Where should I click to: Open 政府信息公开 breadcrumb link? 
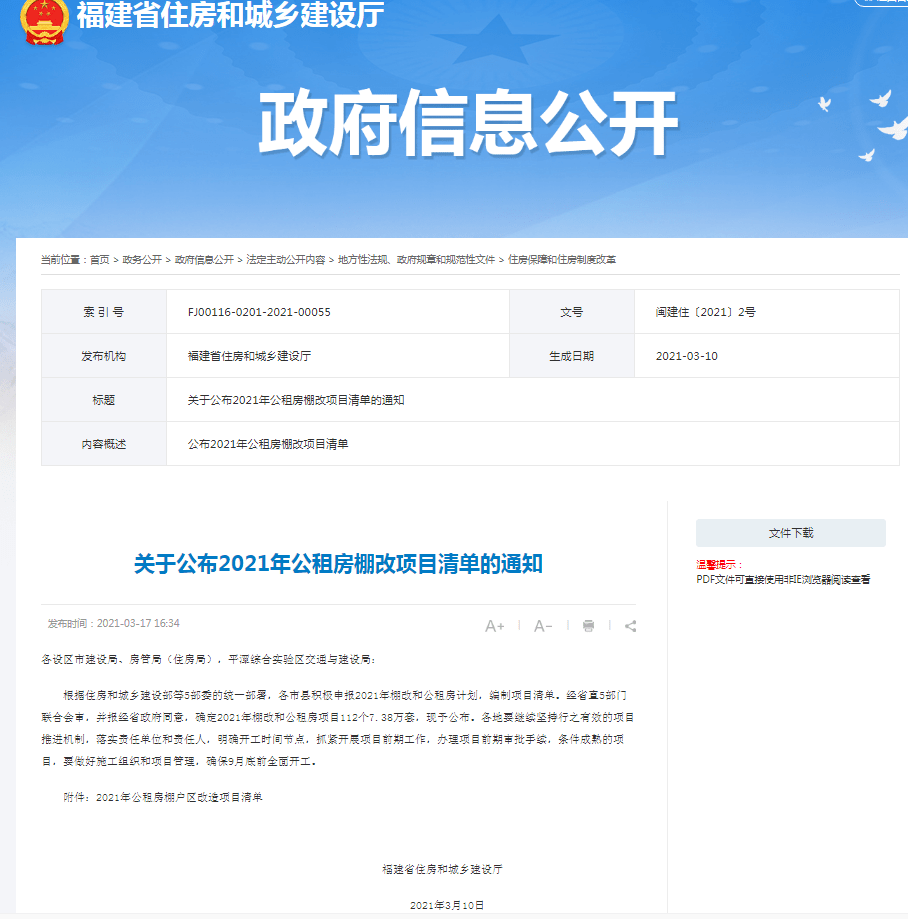(x=204, y=260)
